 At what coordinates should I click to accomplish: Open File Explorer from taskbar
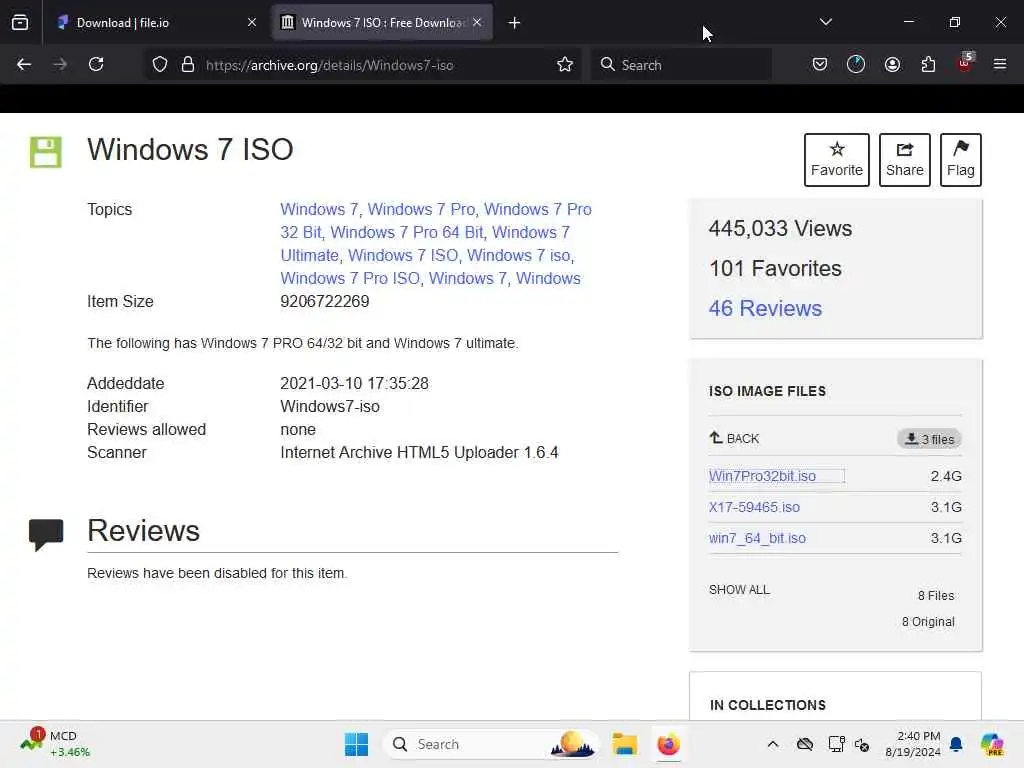point(624,744)
